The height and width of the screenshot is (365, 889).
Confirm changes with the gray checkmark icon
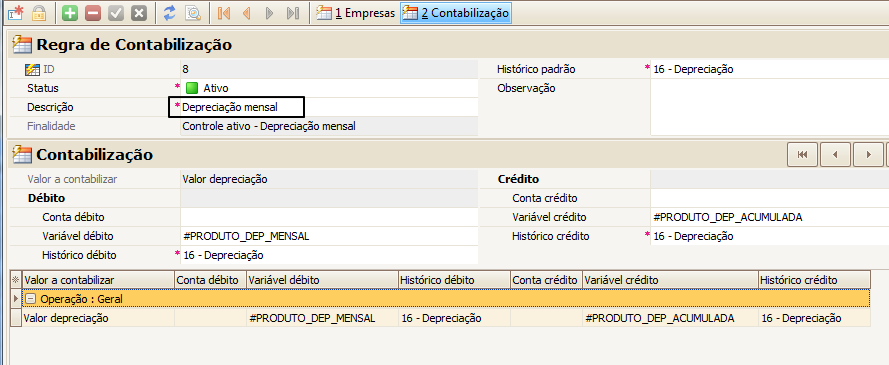[x=116, y=12]
